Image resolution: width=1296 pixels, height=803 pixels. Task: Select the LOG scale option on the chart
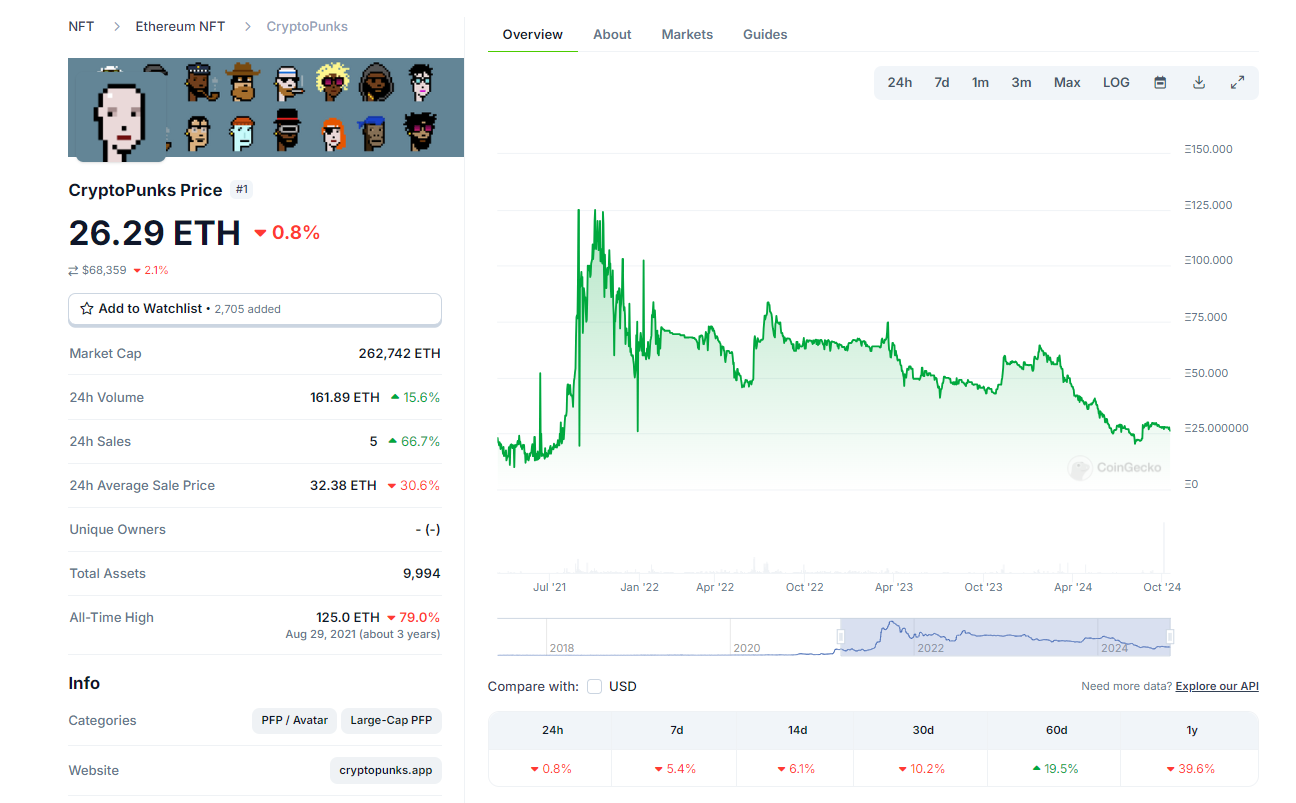tap(1116, 82)
